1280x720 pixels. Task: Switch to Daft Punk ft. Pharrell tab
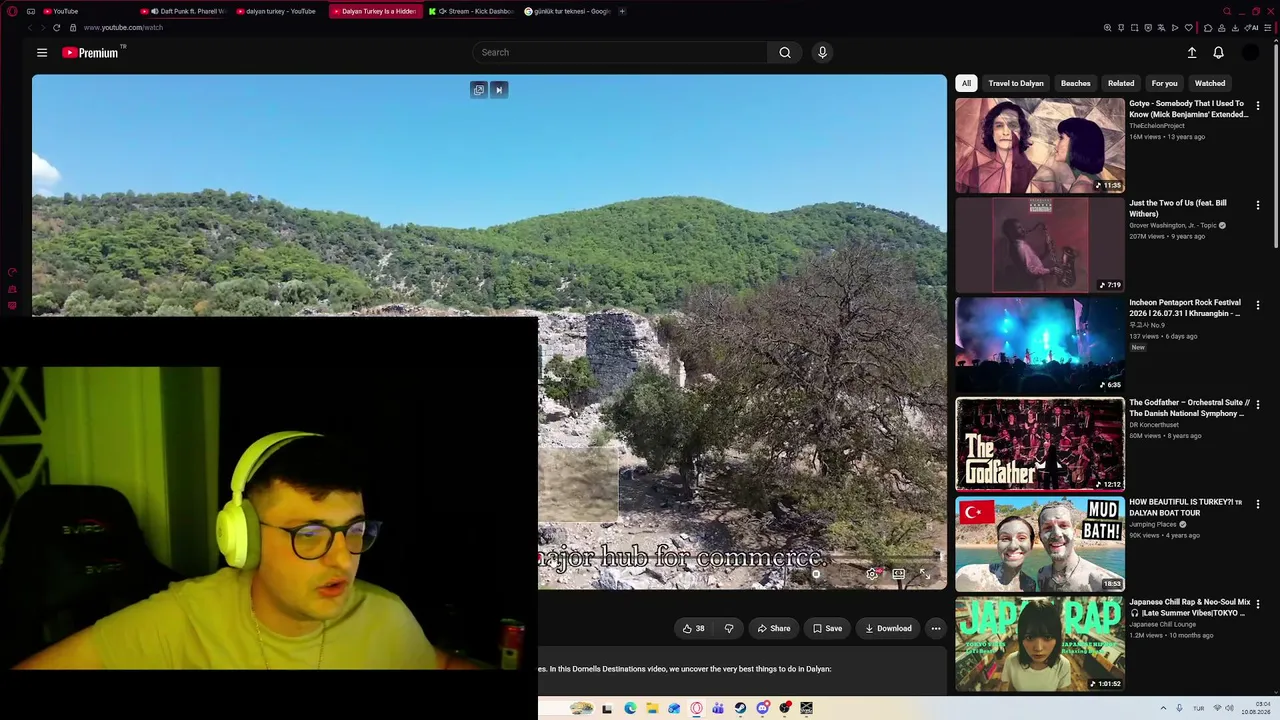point(184,11)
